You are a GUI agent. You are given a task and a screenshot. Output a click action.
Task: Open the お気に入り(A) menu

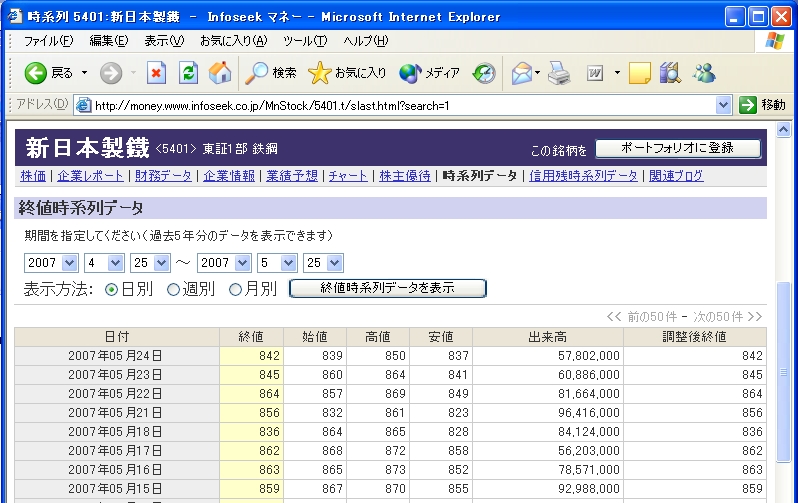[233, 41]
